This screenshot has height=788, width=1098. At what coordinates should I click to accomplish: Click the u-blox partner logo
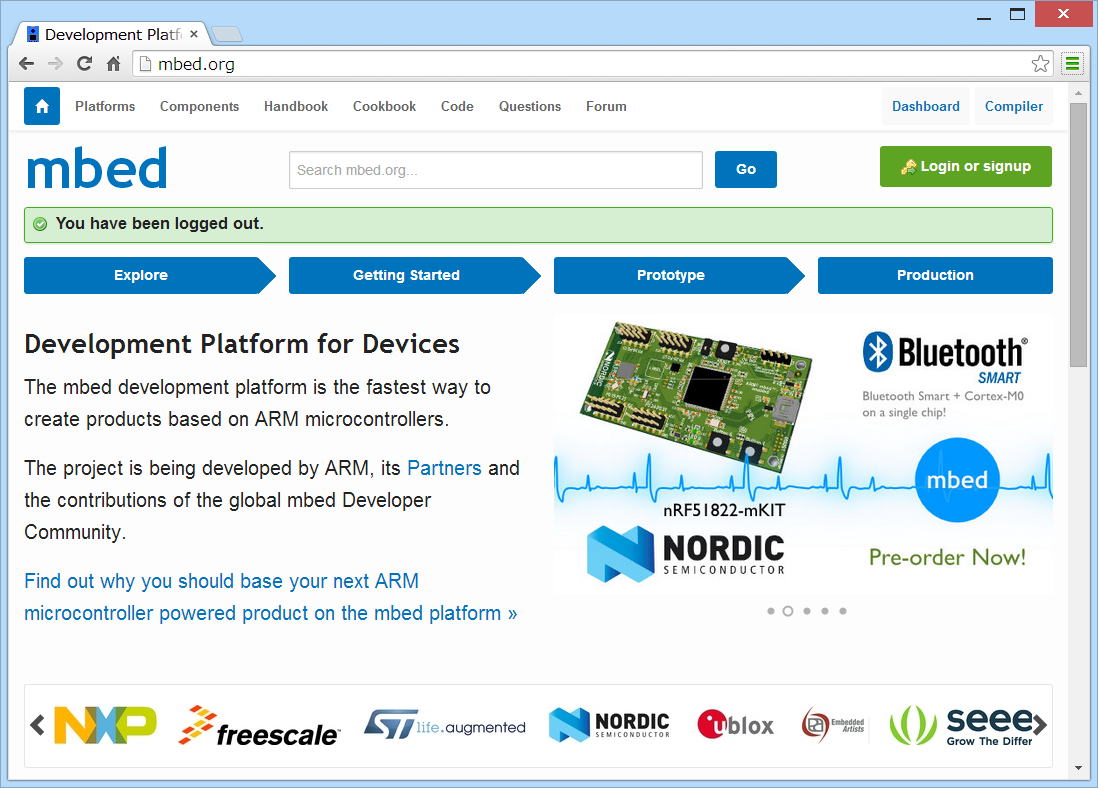[x=735, y=725]
